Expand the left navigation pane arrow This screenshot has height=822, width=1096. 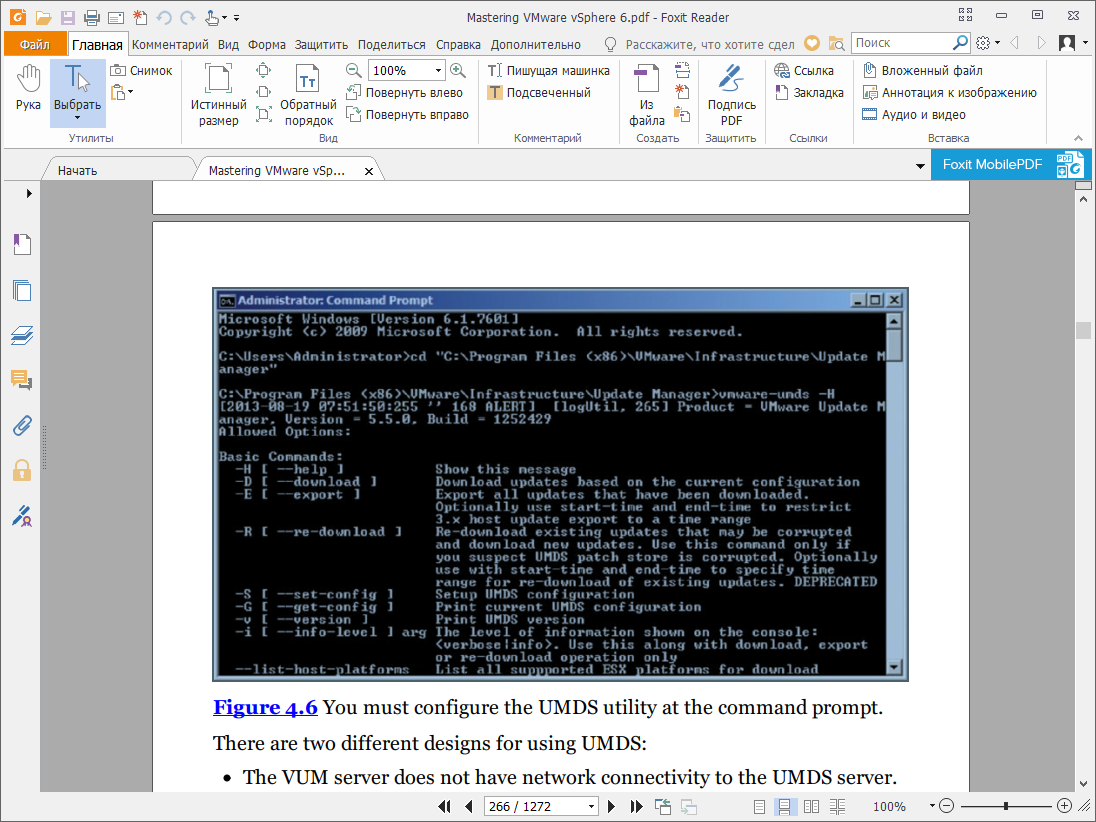pos(29,193)
